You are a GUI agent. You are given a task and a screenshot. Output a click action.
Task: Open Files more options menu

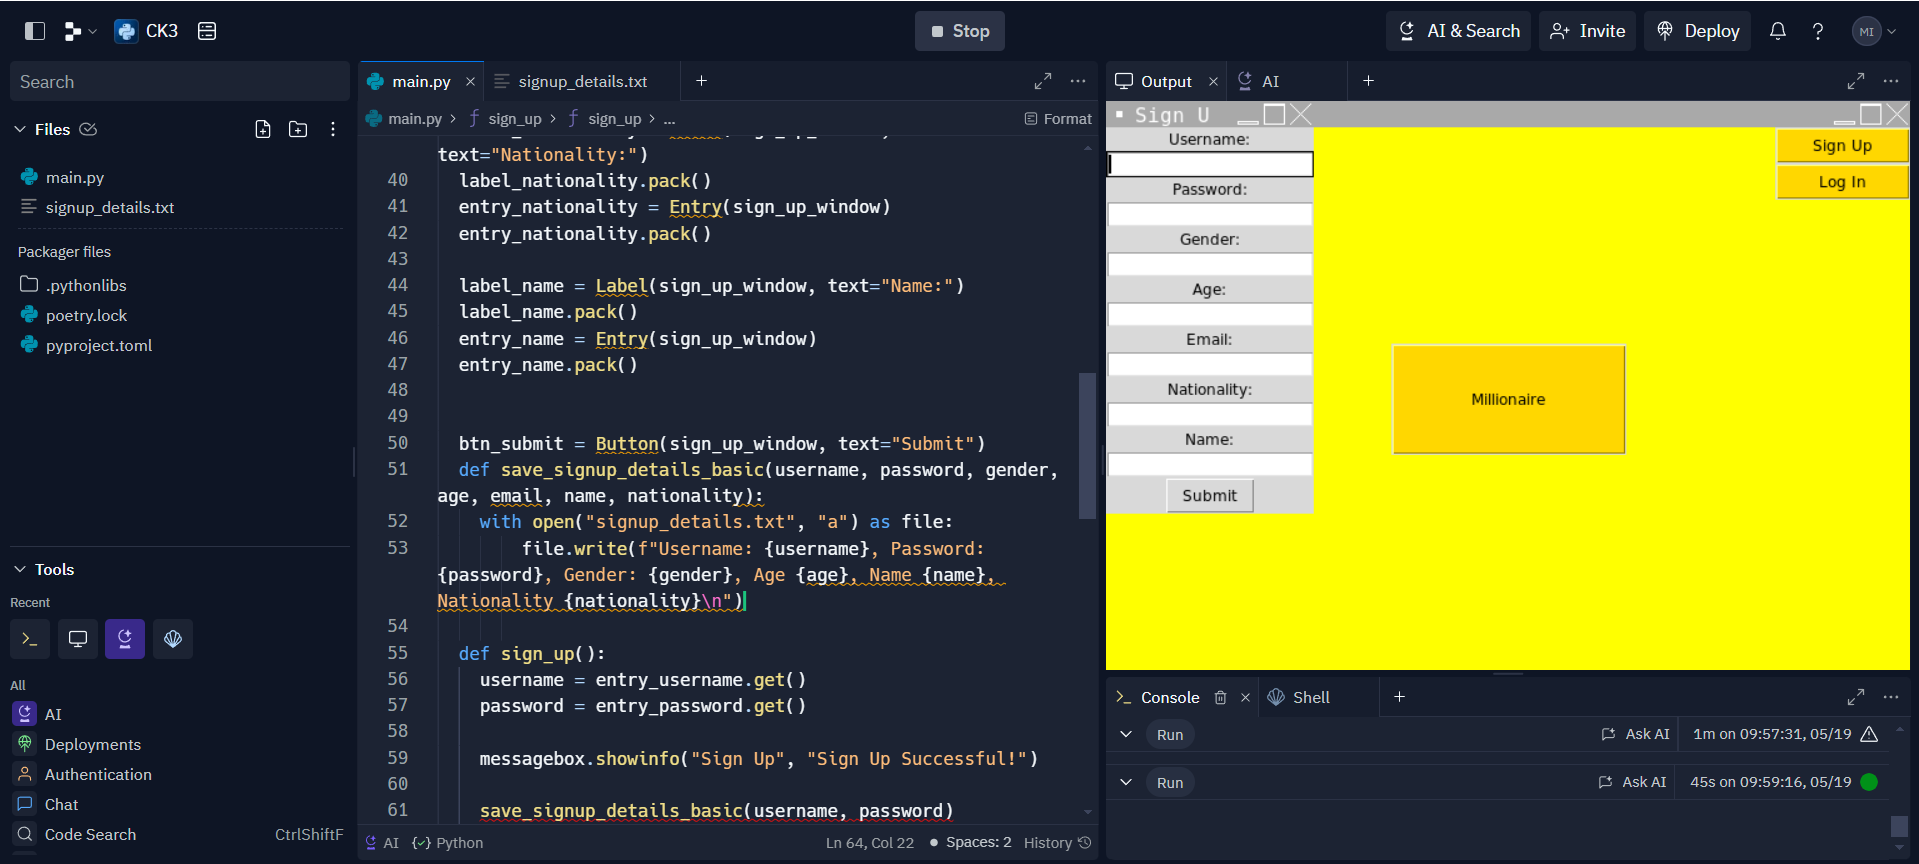[333, 129]
